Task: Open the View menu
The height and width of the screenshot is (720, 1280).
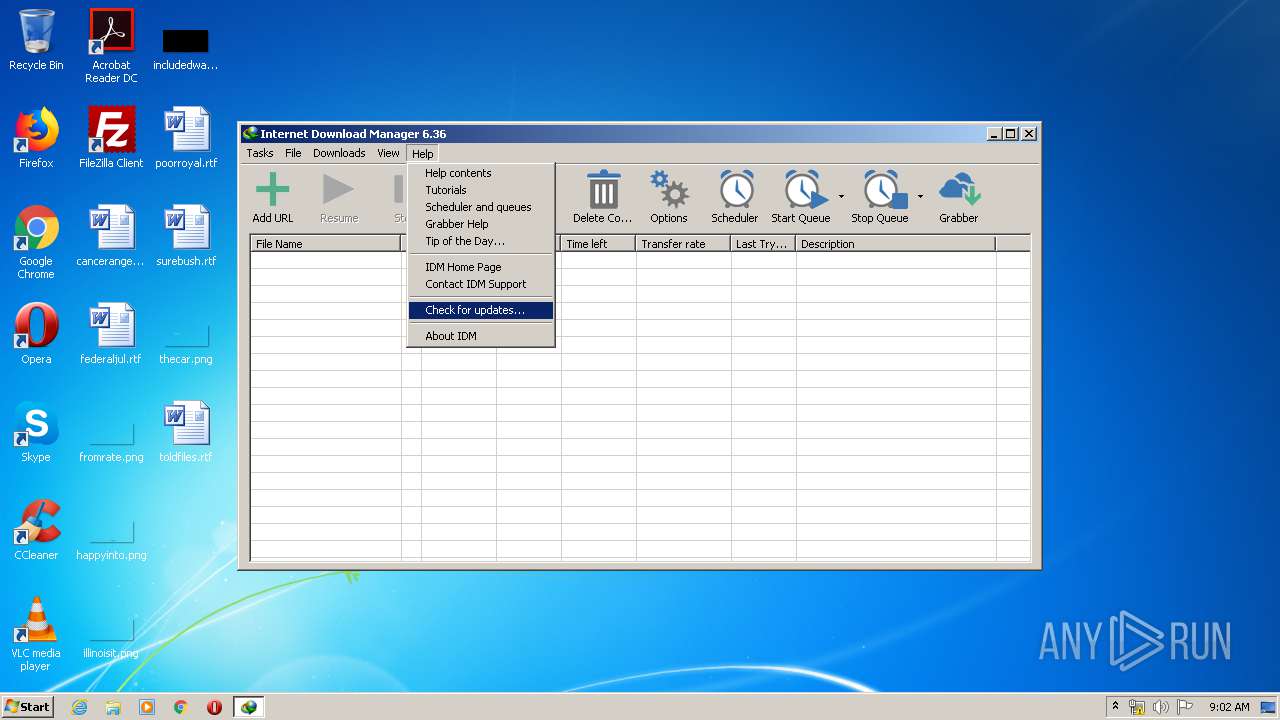Action: [x=388, y=153]
